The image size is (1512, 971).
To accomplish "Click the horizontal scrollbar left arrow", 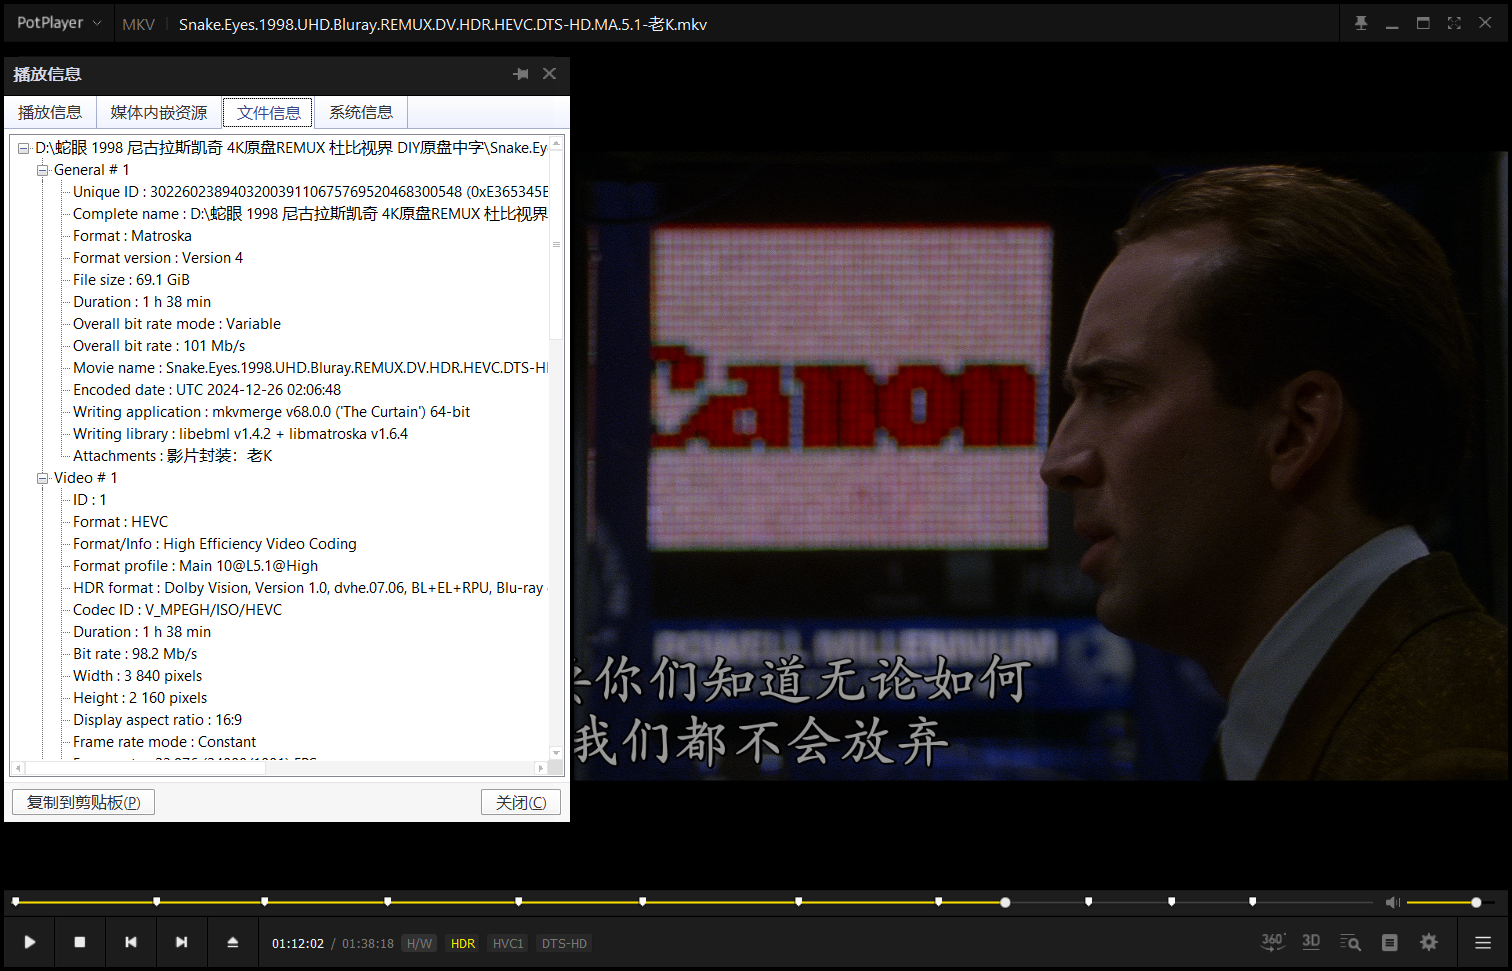I will [x=17, y=768].
